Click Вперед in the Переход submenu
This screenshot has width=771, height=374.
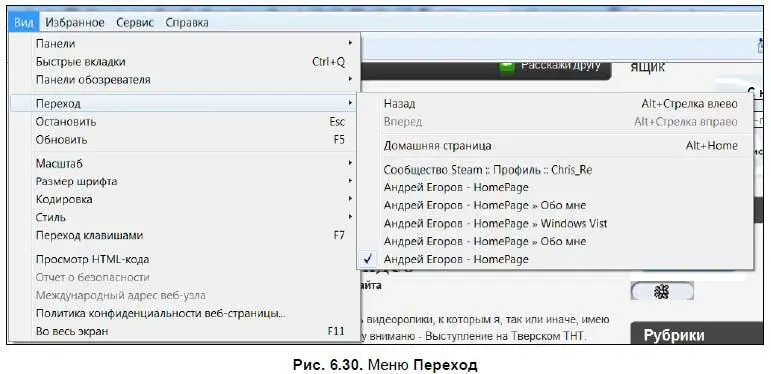point(556,122)
